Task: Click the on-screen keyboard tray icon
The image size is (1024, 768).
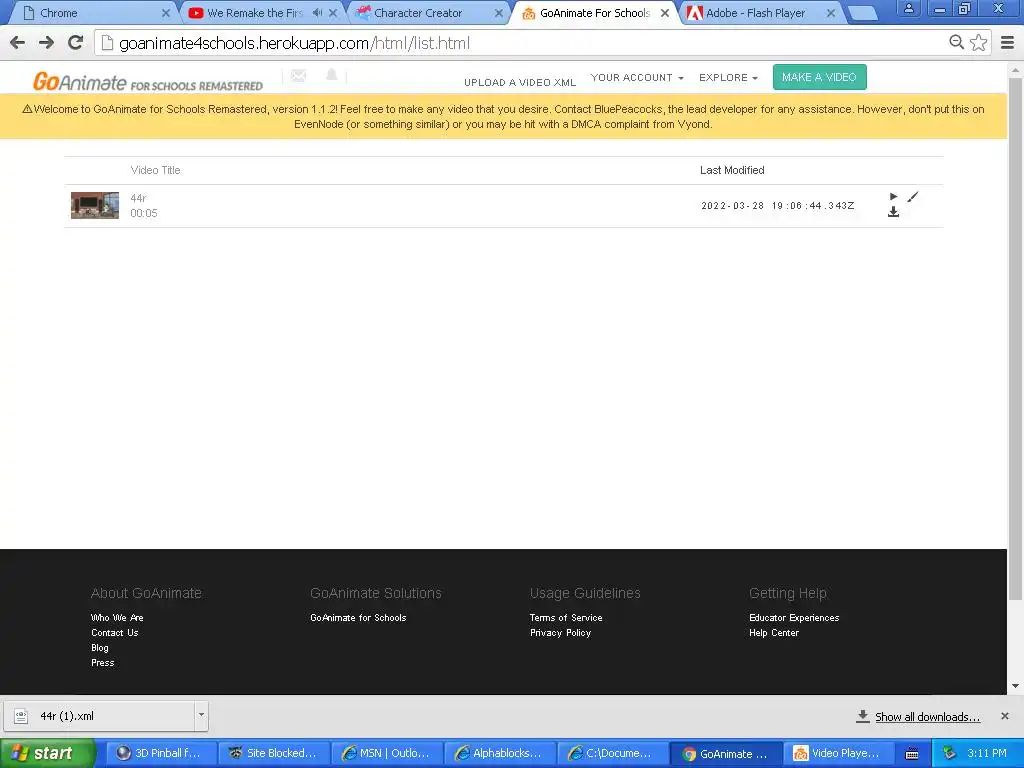Action: (x=912, y=754)
